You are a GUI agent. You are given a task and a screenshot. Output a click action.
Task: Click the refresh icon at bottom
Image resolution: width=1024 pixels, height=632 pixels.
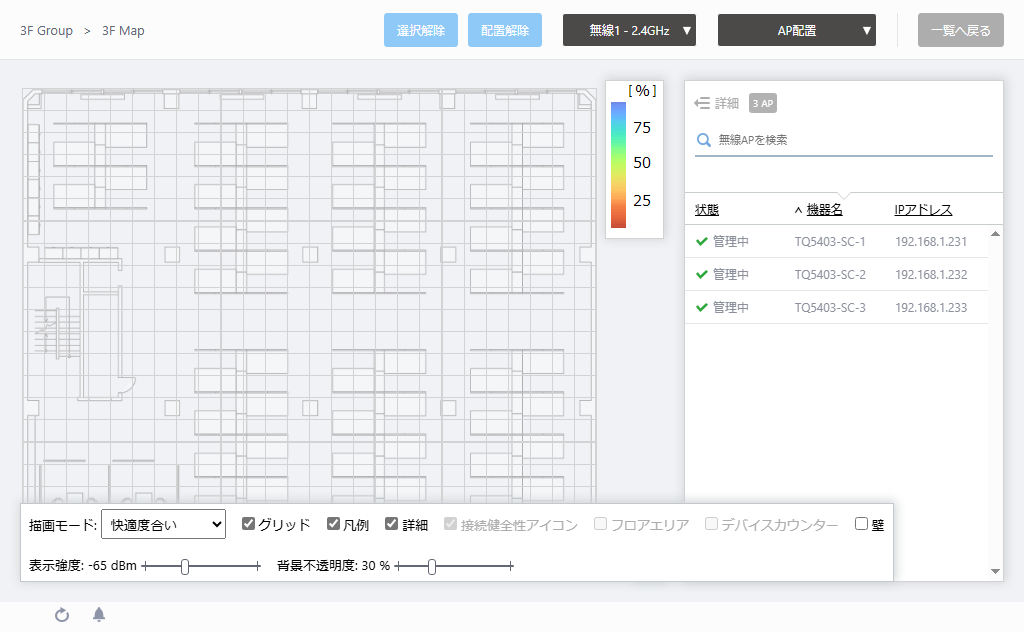tap(62, 614)
